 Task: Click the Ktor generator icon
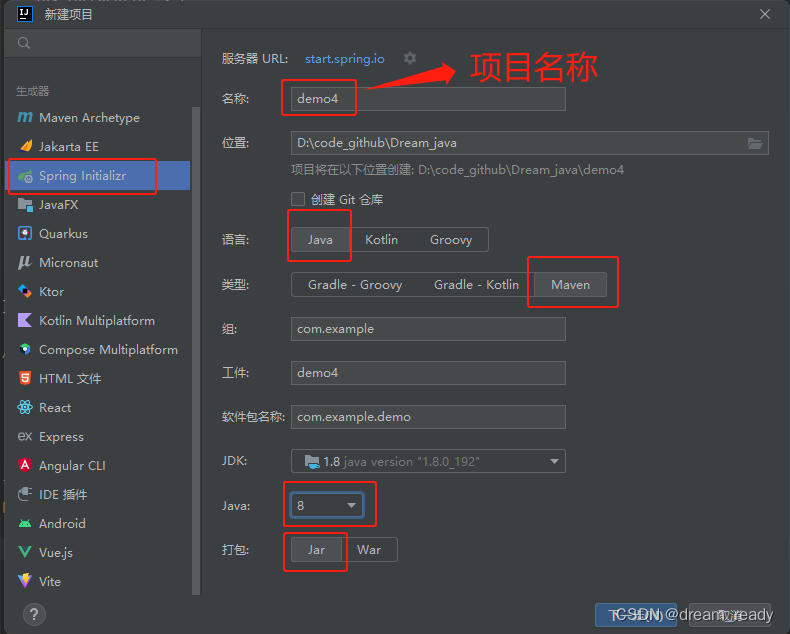pyautogui.click(x=25, y=291)
